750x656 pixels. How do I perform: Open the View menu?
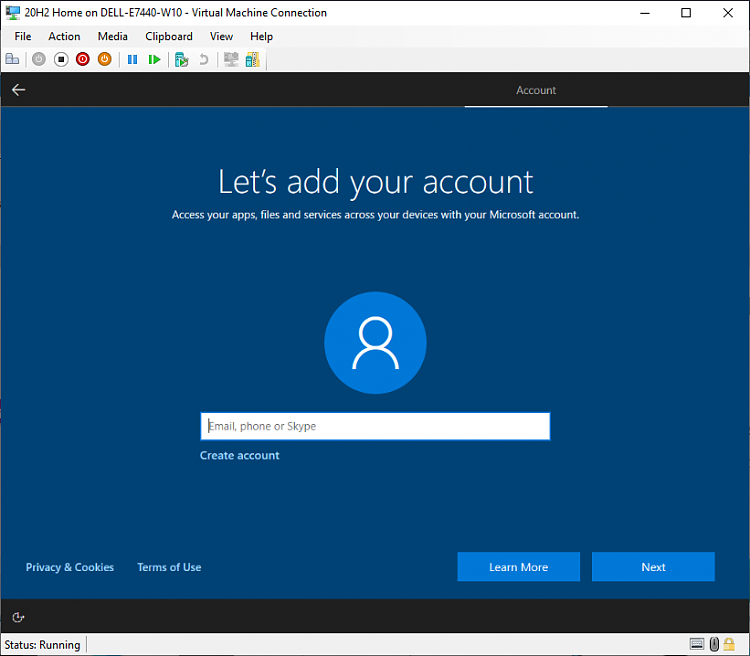(221, 36)
